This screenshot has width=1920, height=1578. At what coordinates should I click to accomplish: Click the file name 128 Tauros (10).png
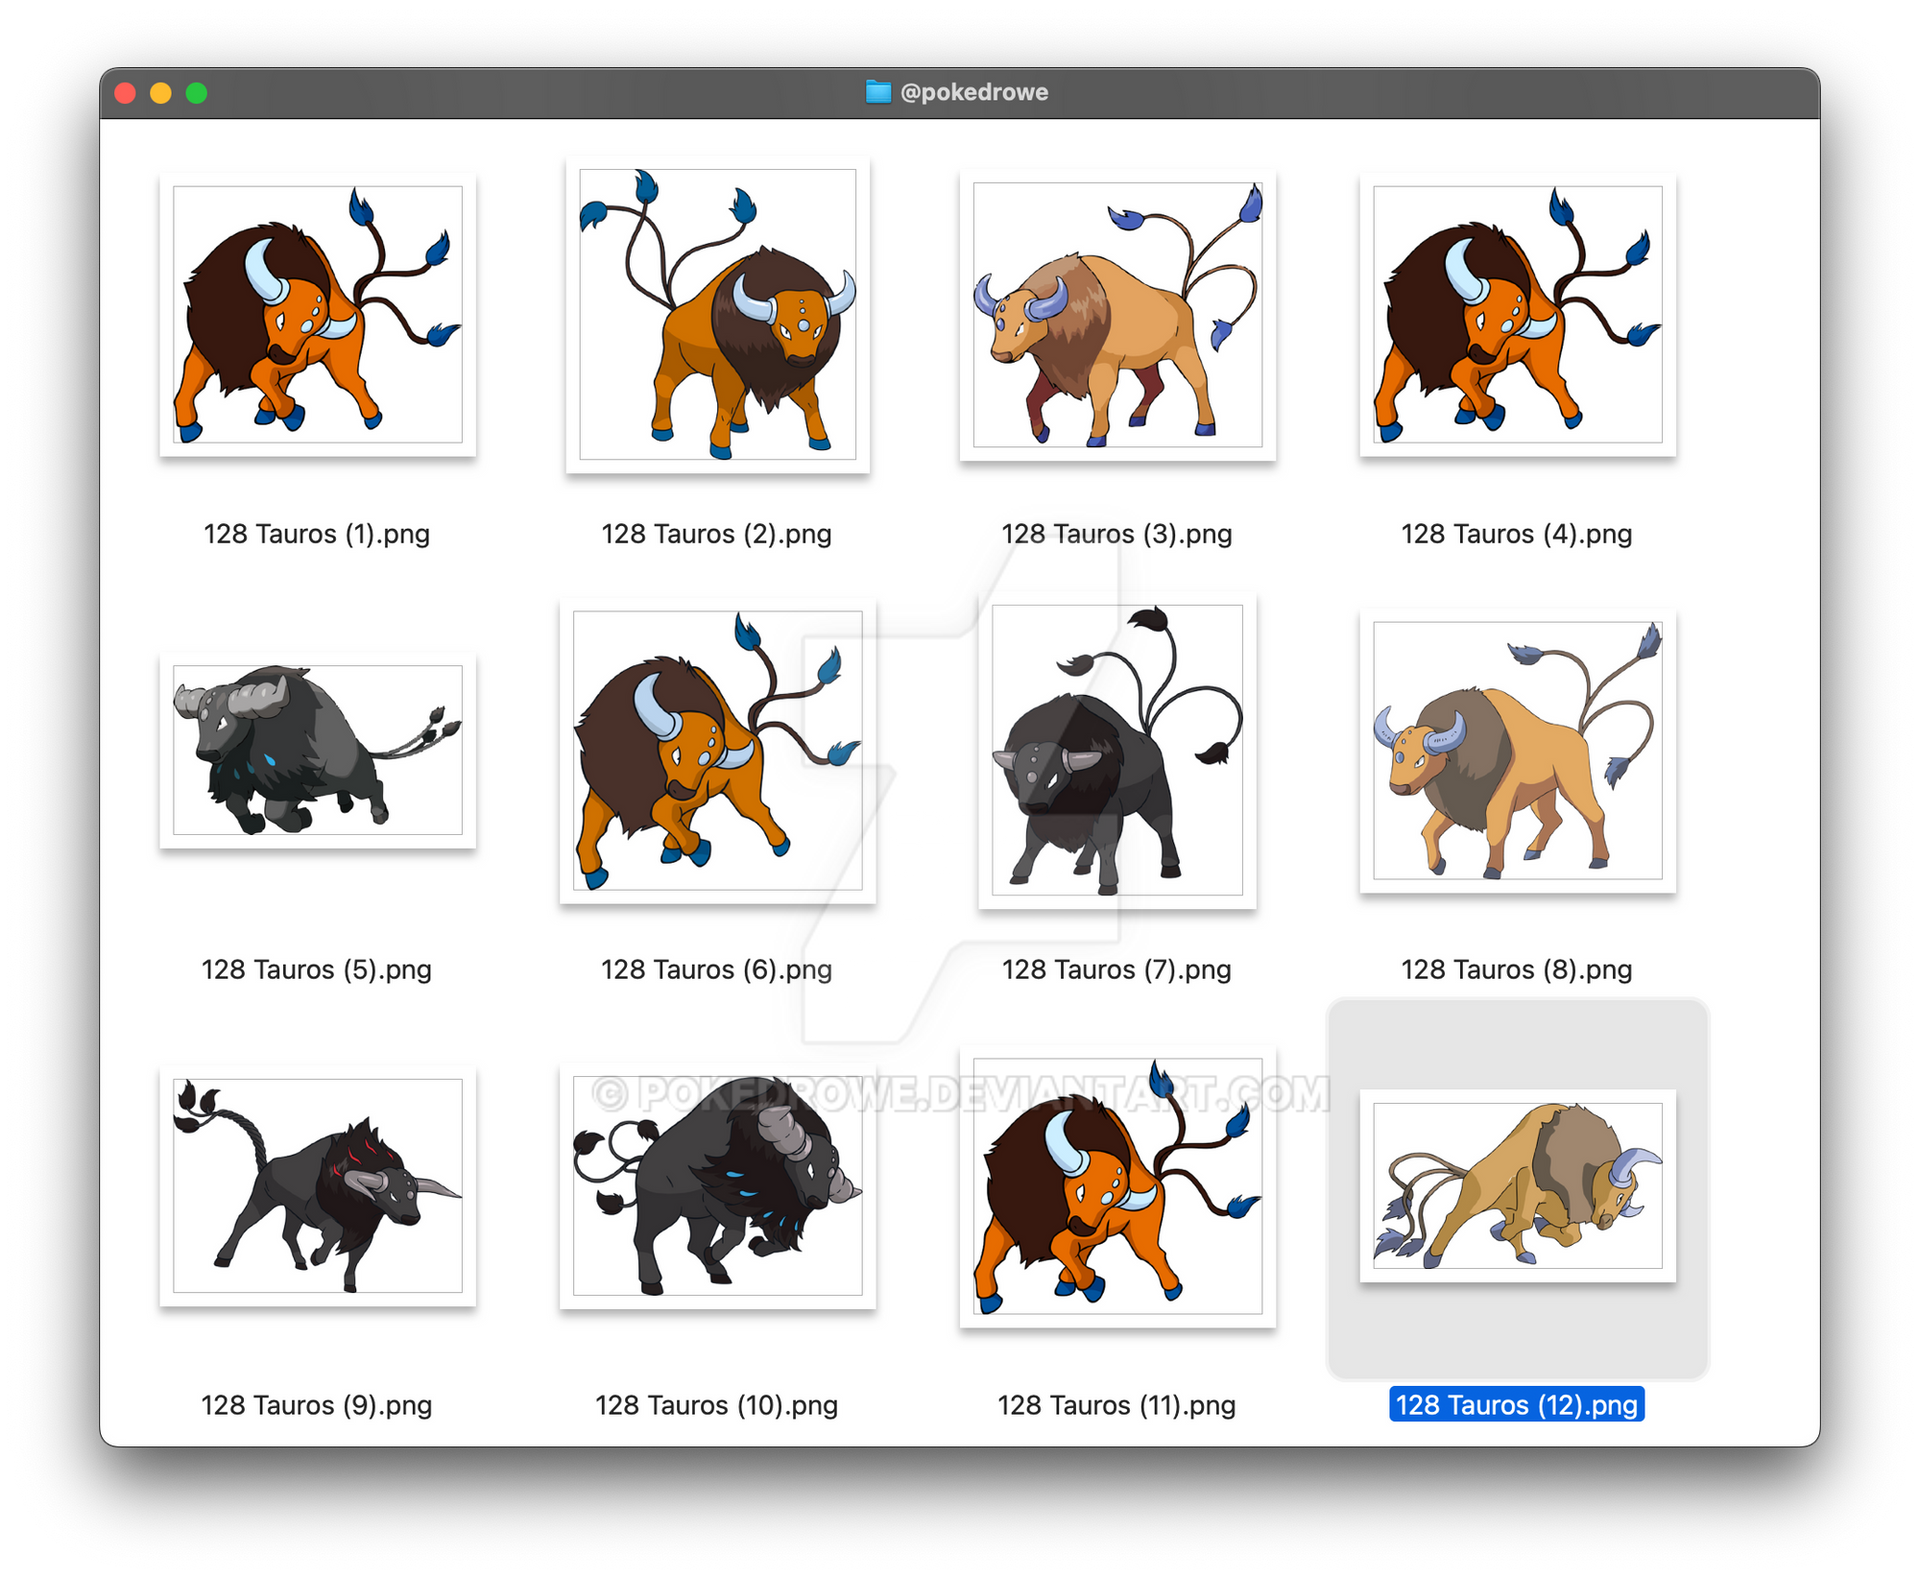717,1405
